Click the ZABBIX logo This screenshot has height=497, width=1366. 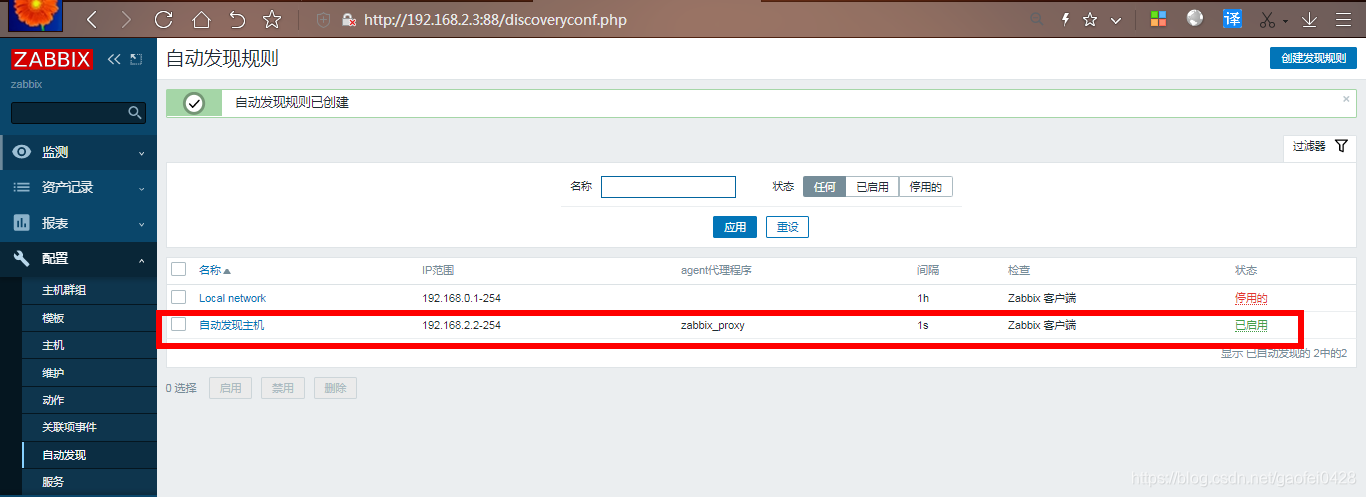(x=52, y=60)
